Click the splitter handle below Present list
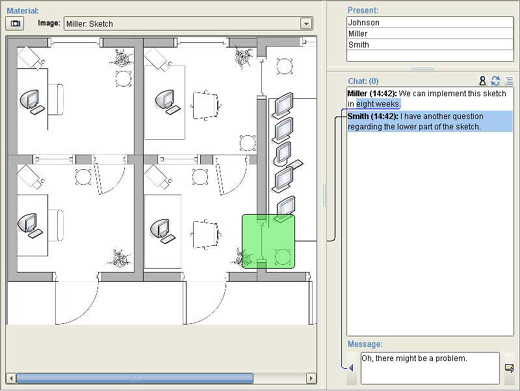 423,69
